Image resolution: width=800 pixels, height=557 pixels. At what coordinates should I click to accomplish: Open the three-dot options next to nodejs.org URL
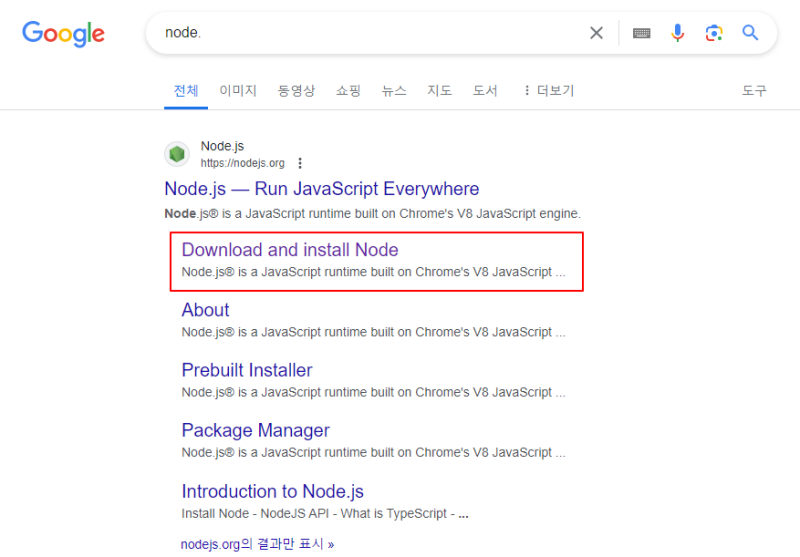300,163
